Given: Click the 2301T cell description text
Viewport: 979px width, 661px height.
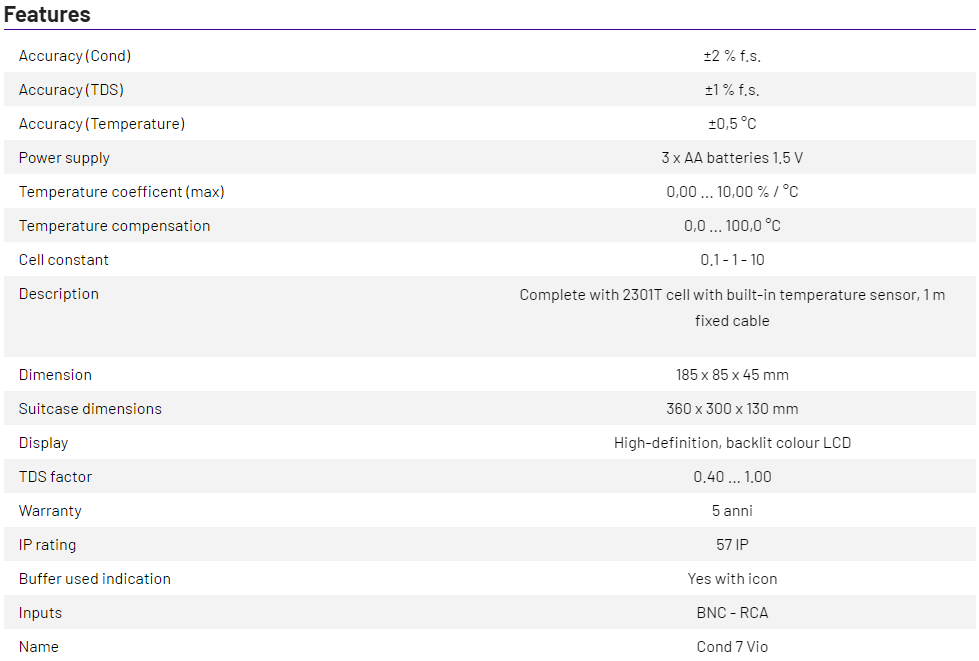Looking at the screenshot, I should [732, 307].
